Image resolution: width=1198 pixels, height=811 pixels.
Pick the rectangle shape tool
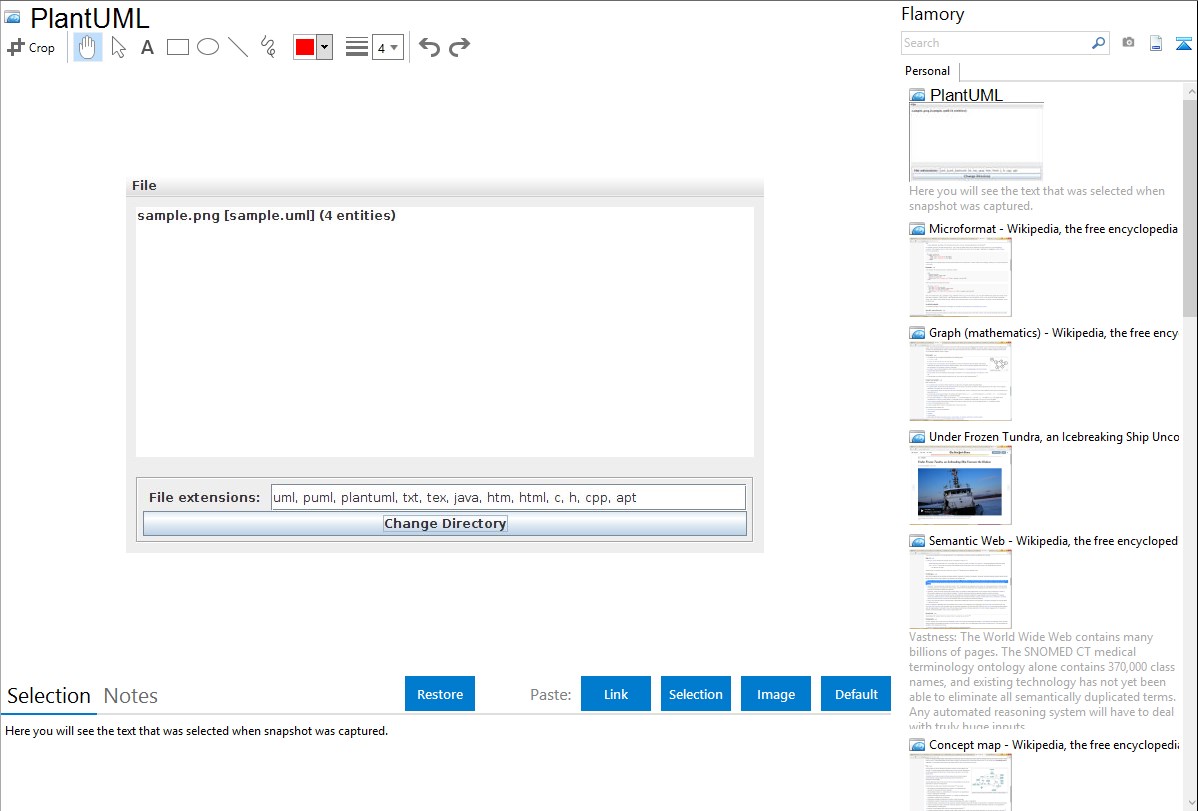178,47
